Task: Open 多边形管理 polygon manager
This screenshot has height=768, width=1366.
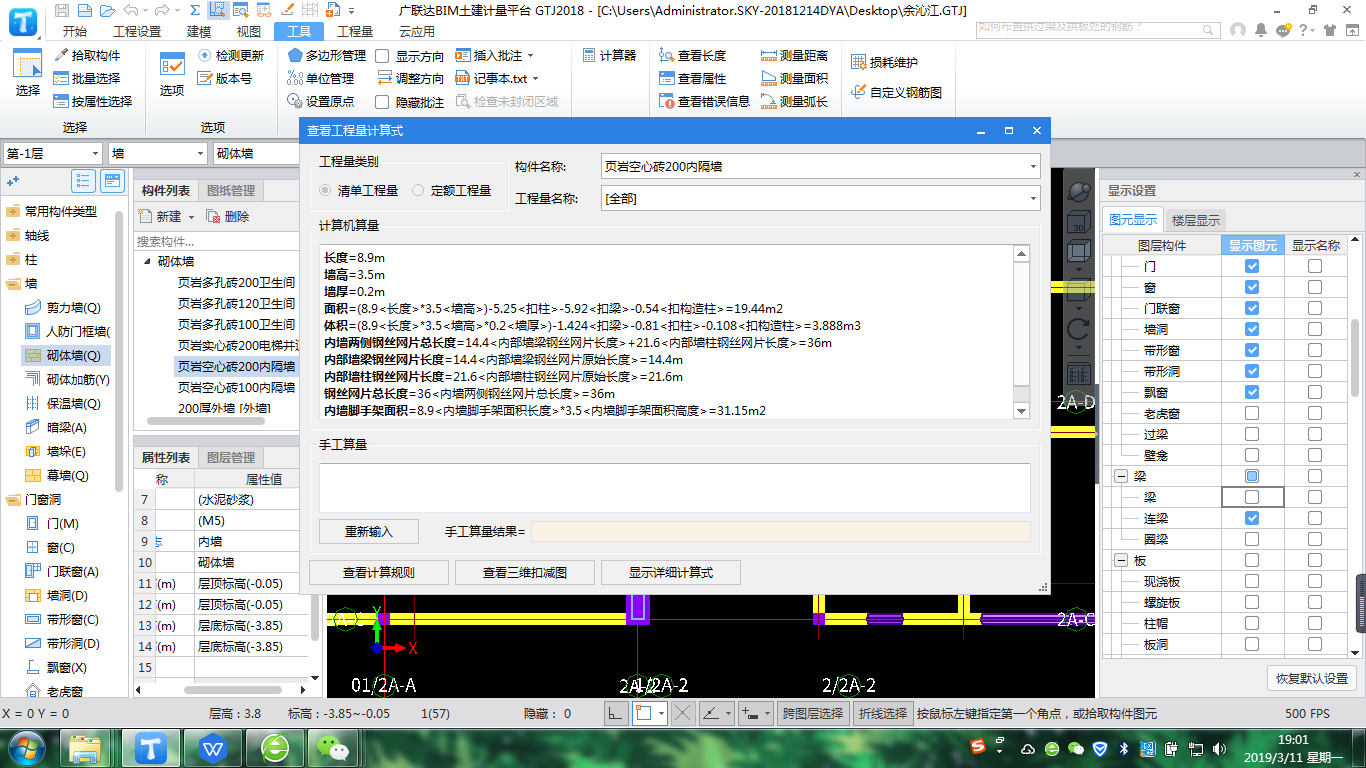Action: (327, 56)
